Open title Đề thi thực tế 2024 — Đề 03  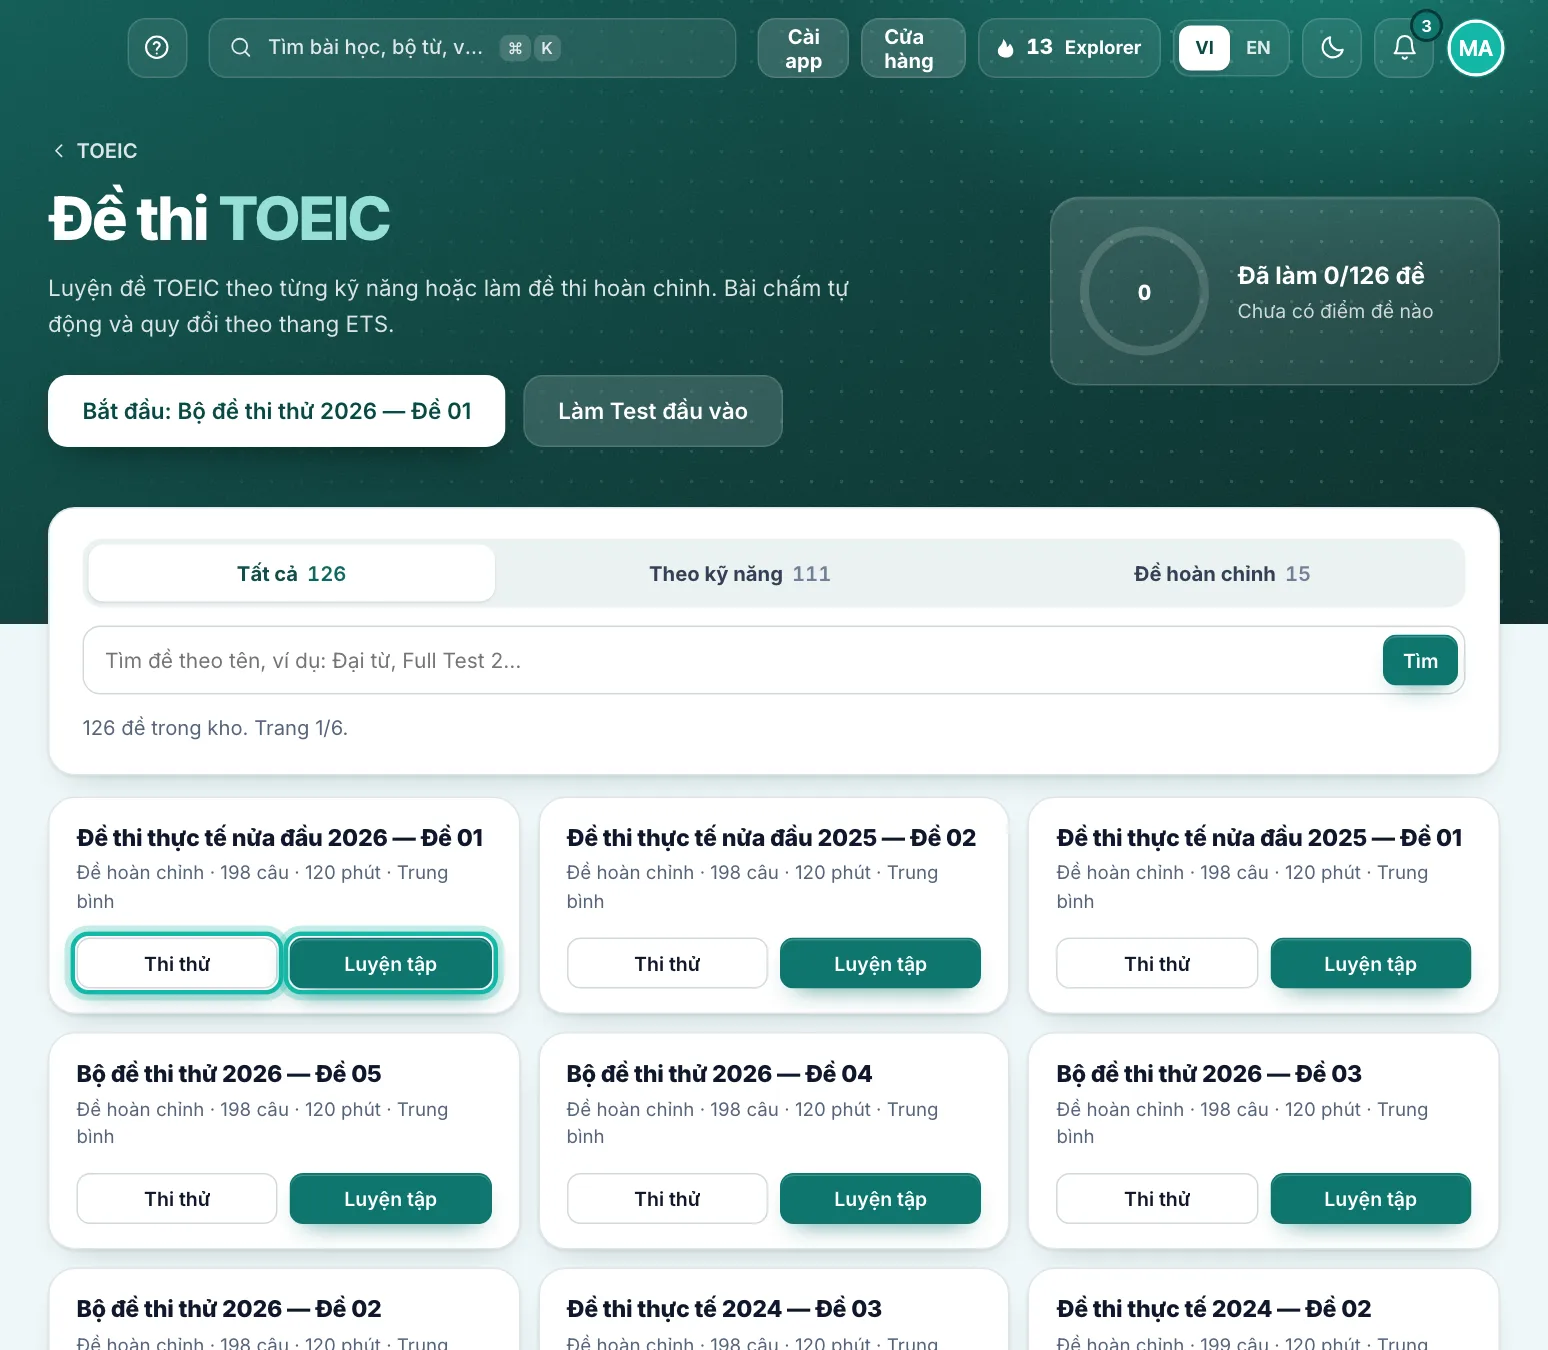pos(724,1309)
